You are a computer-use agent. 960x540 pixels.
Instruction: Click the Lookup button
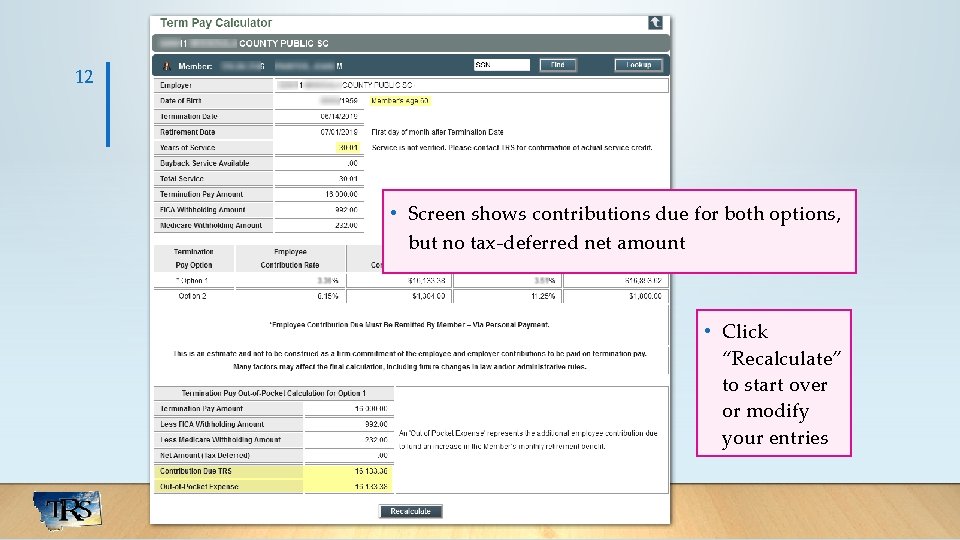click(x=639, y=65)
